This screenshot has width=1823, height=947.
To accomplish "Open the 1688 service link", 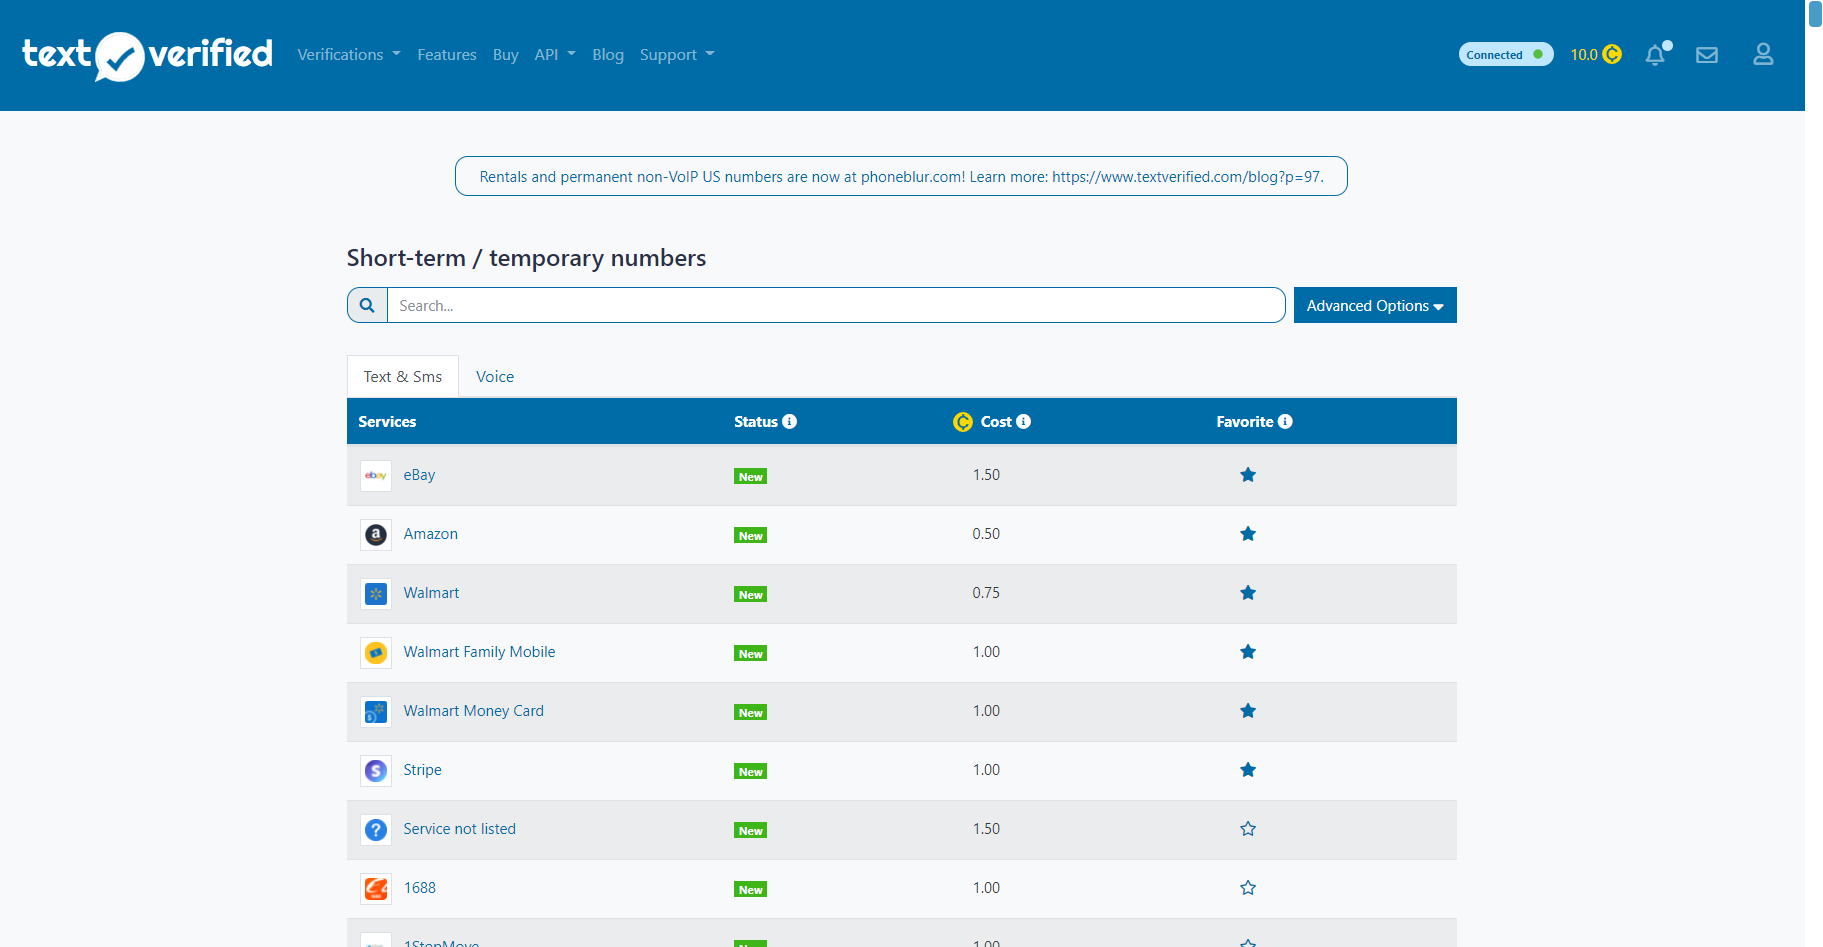I will (x=420, y=888).
